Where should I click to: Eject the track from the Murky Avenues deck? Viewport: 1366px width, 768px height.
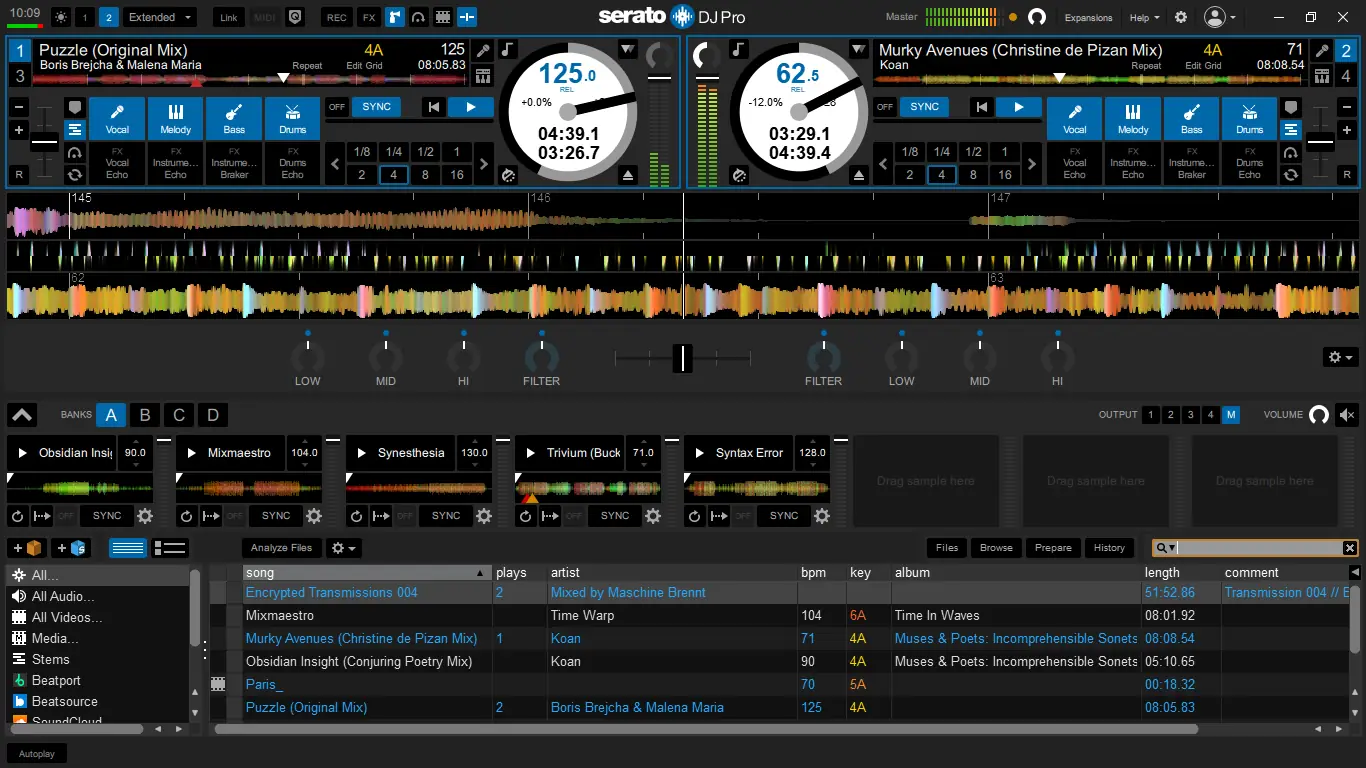coord(858,175)
